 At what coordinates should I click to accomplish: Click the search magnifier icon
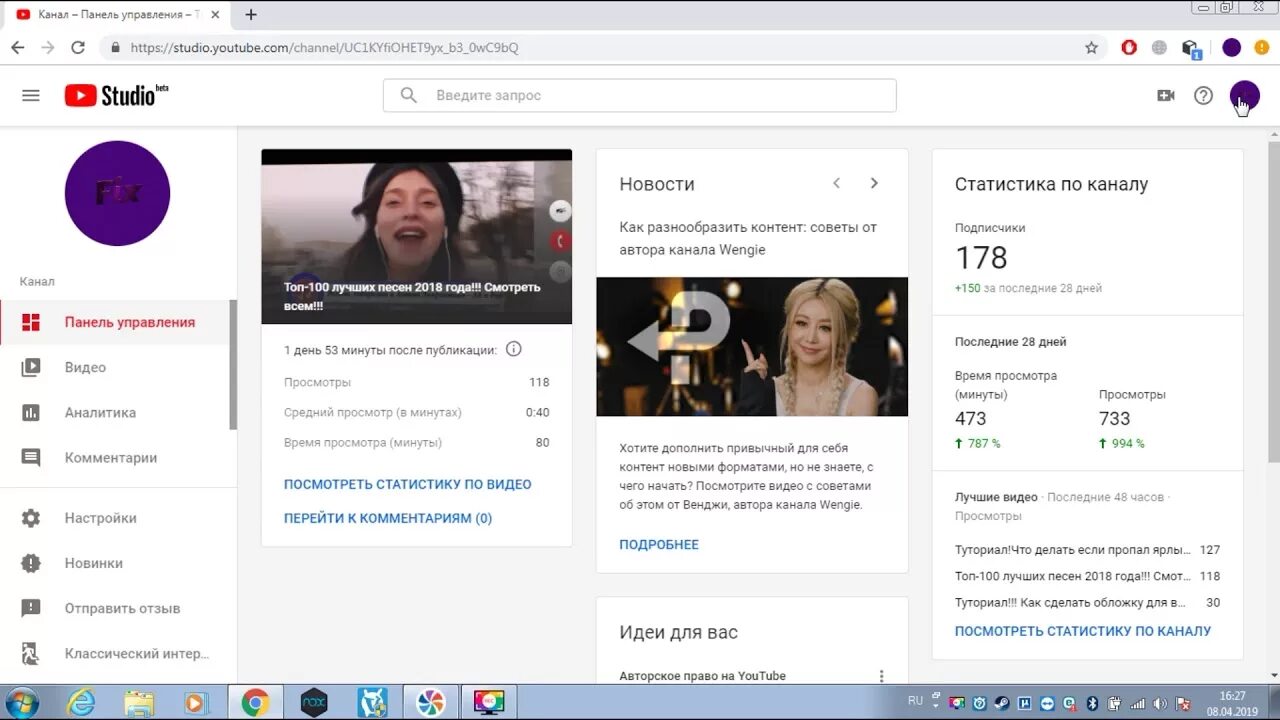[x=408, y=95]
